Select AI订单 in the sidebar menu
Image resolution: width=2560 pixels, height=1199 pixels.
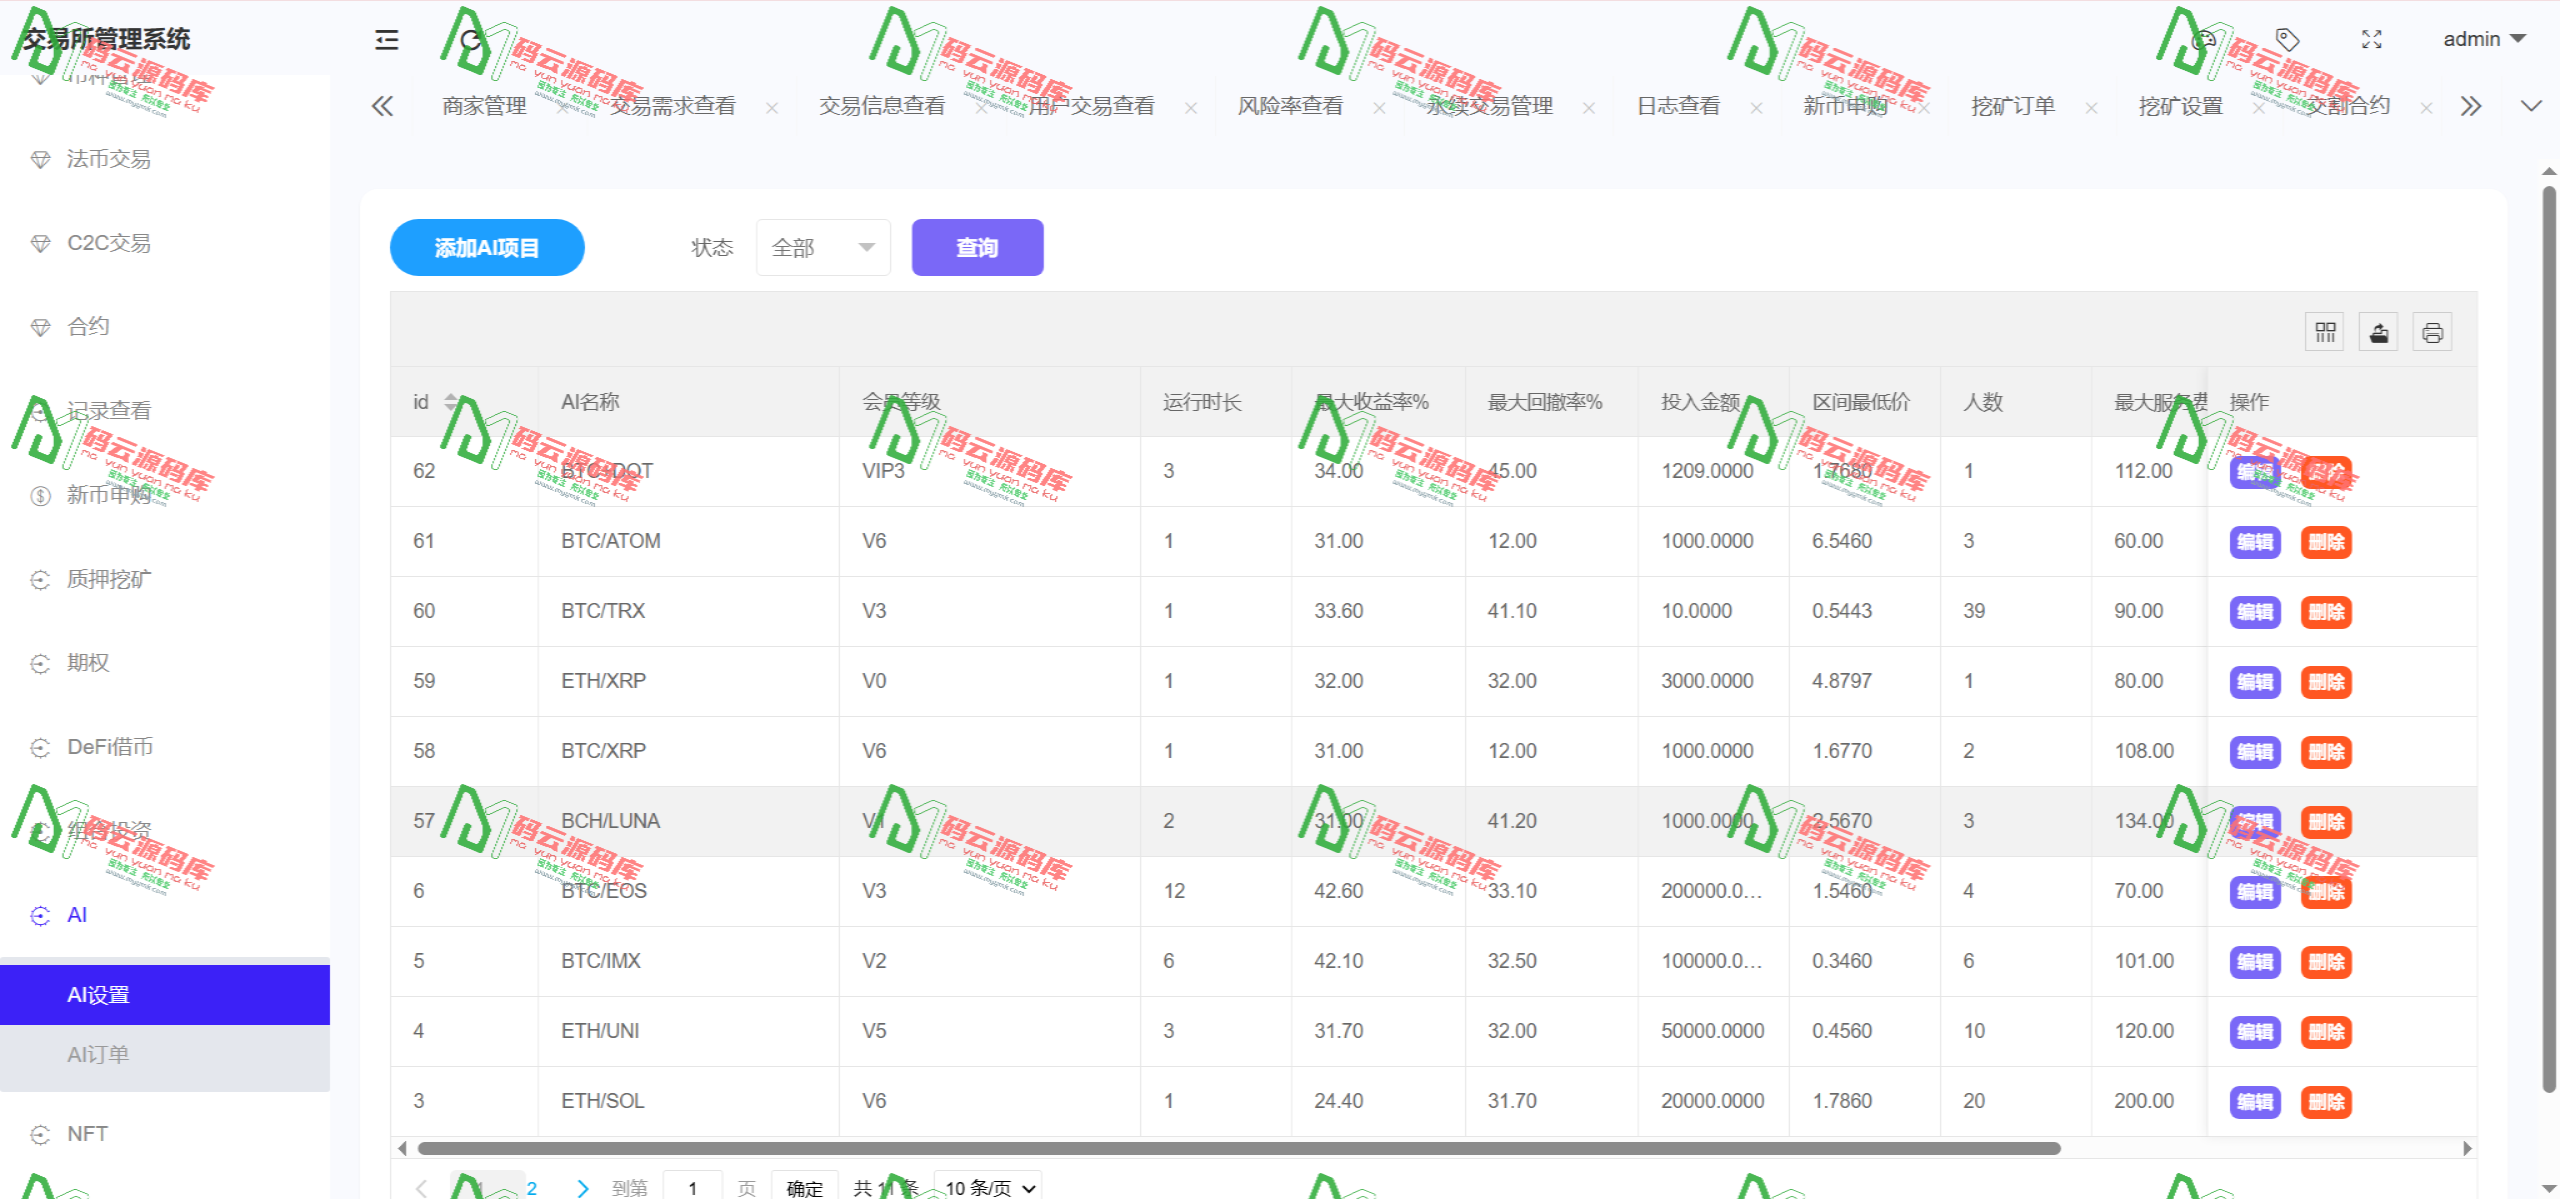click(97, 1054)
